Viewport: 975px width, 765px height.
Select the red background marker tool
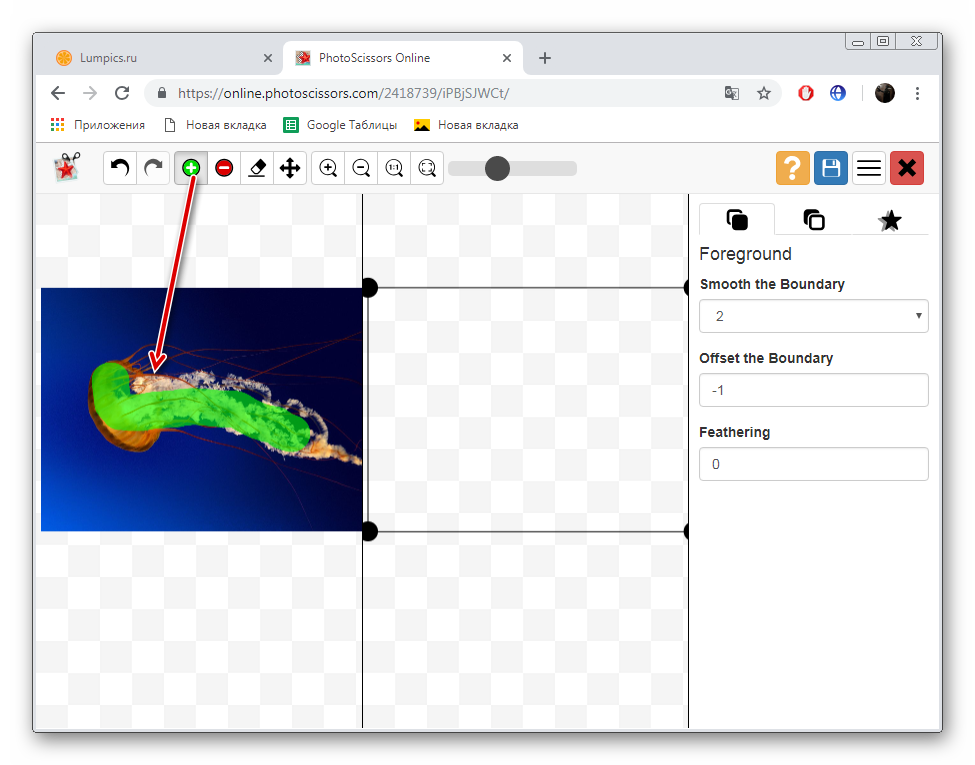pos(224,168)
